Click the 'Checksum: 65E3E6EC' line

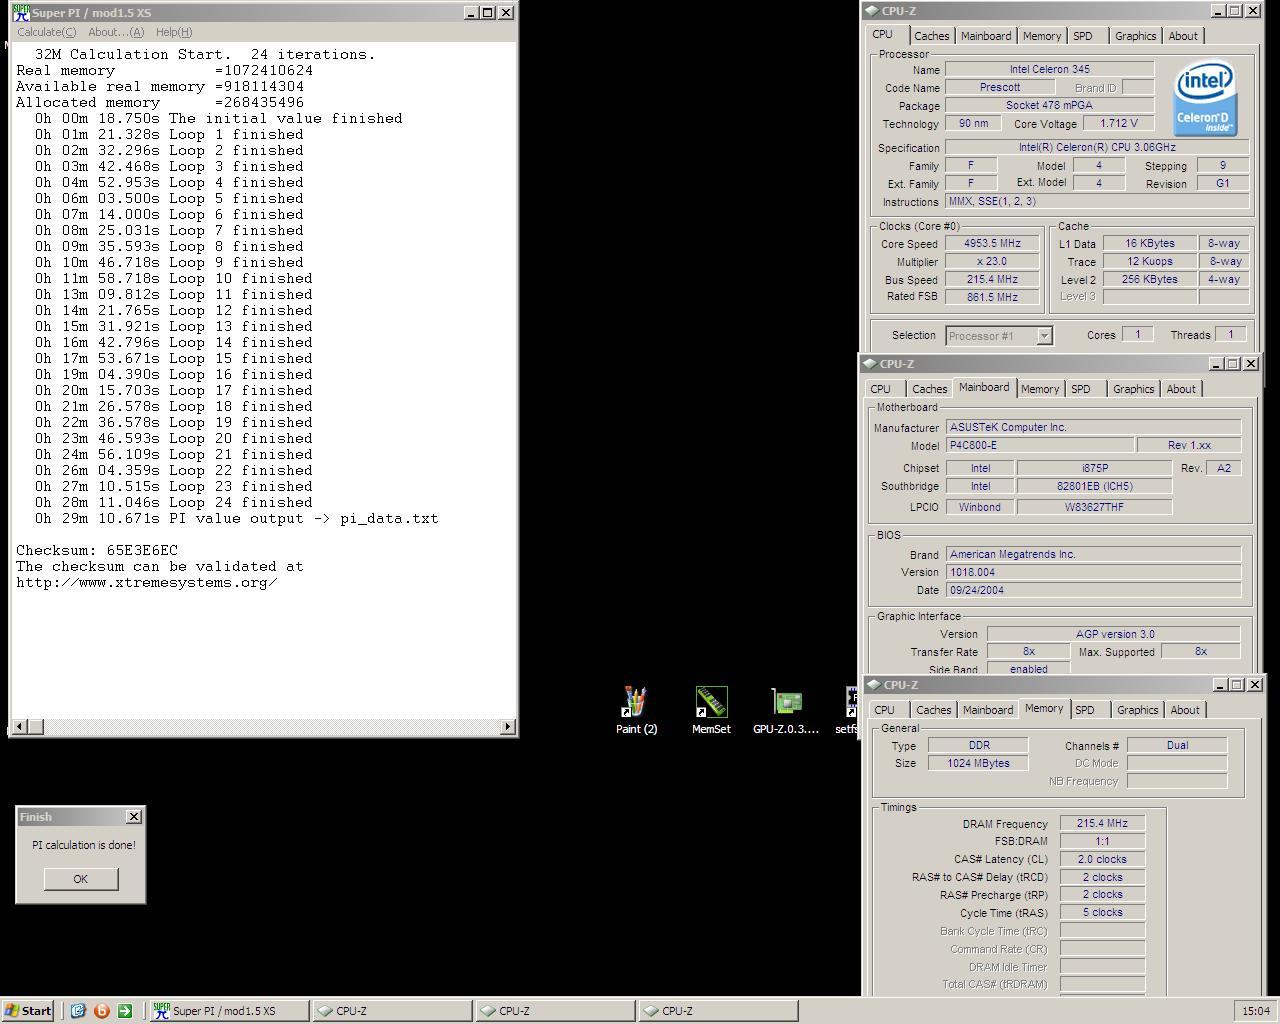(x=97, y=551)
